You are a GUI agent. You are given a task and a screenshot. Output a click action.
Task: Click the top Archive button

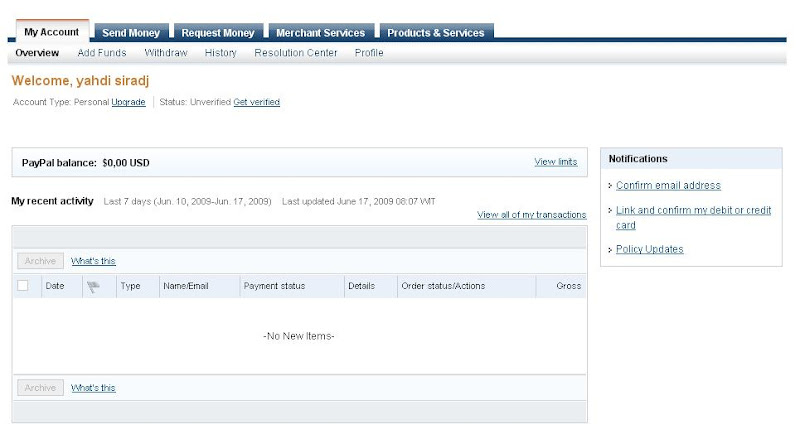coord(40,261)
